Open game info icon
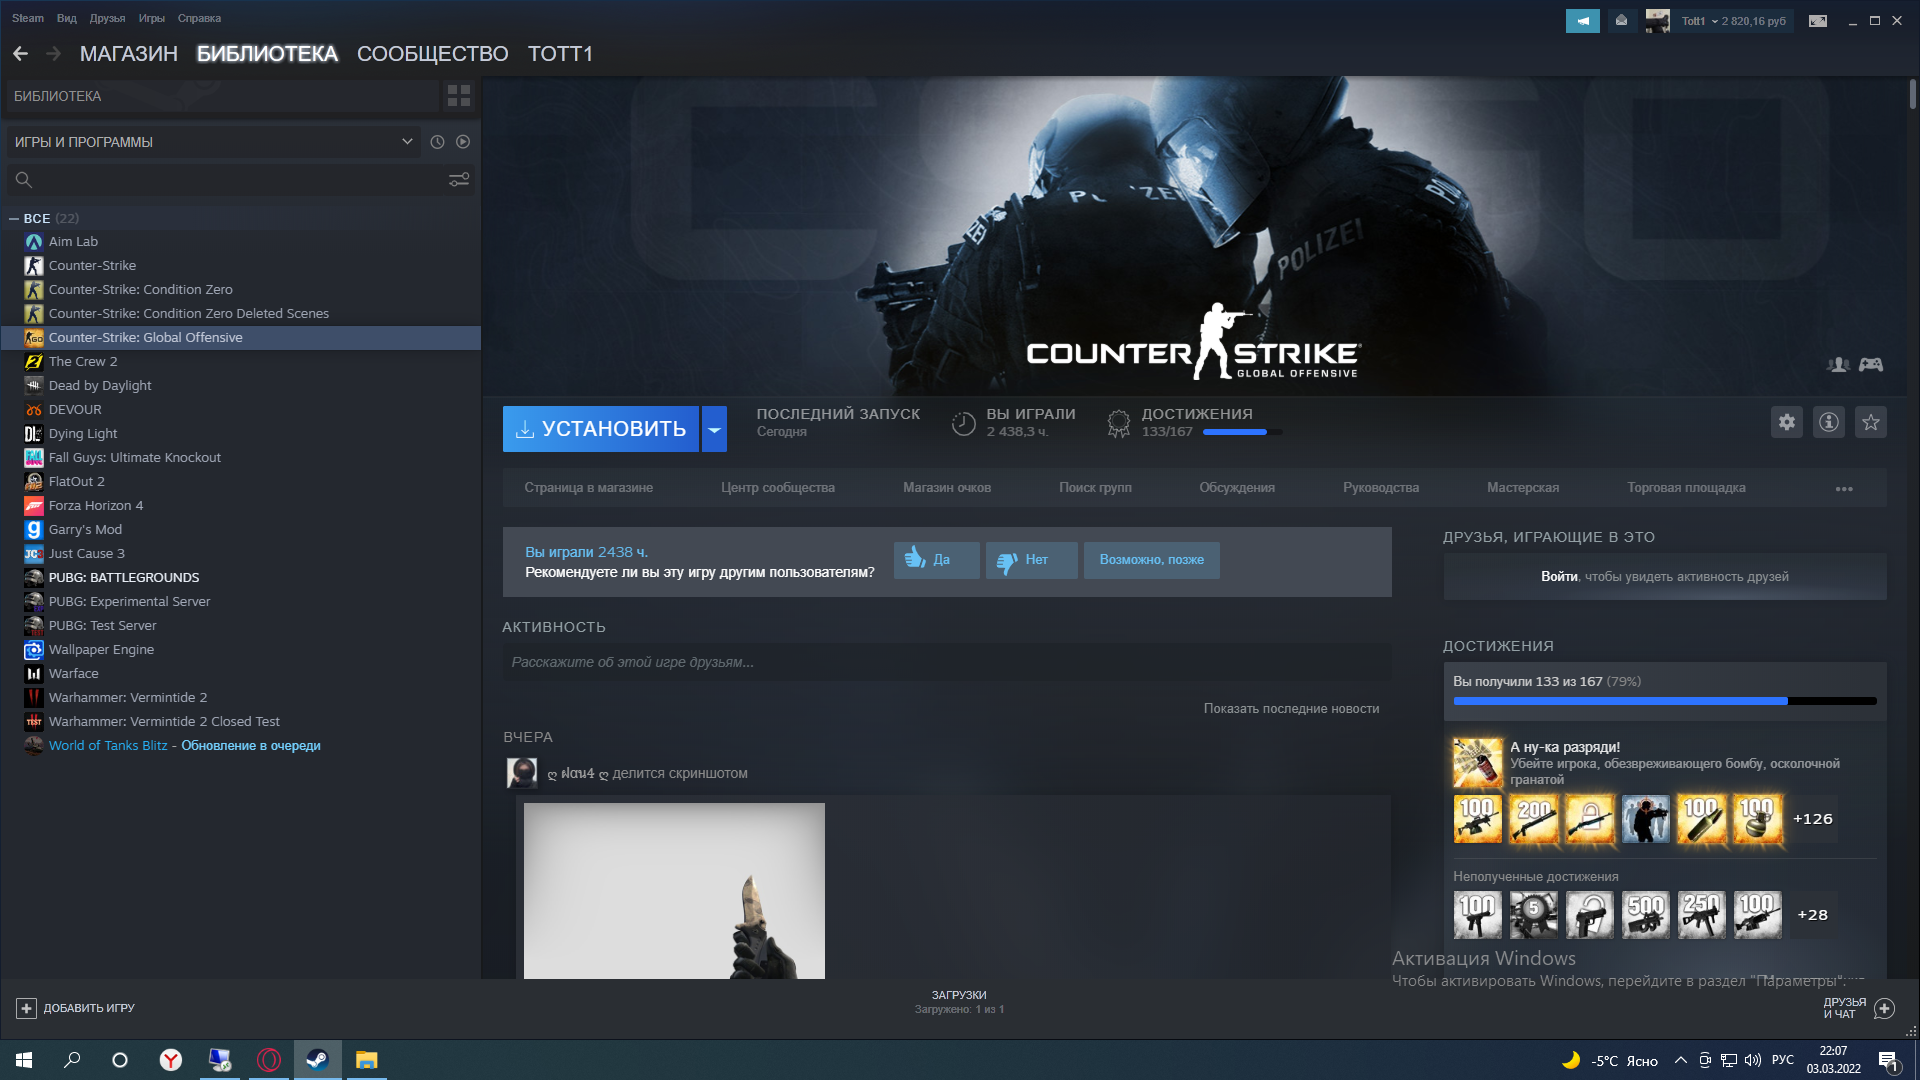 1829,423
